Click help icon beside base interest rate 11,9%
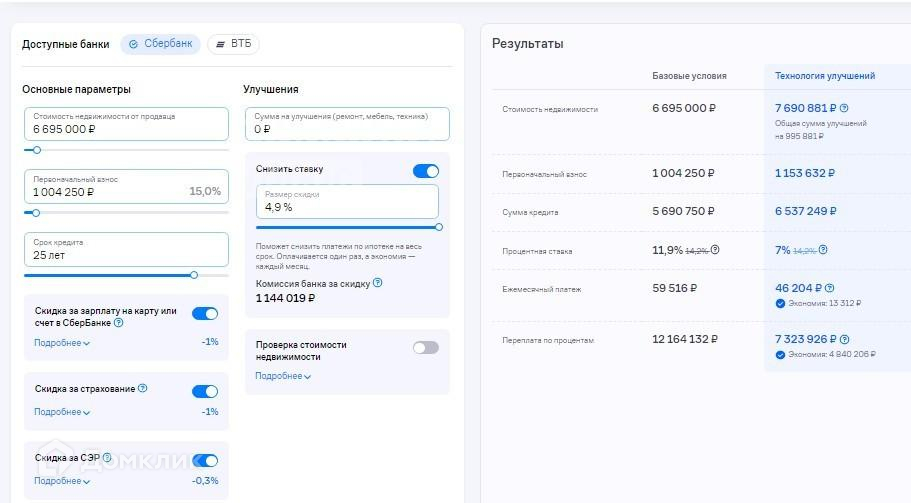The width and height of the screenshot is (911, 503). pyautogui.click(x=715, y=250)
